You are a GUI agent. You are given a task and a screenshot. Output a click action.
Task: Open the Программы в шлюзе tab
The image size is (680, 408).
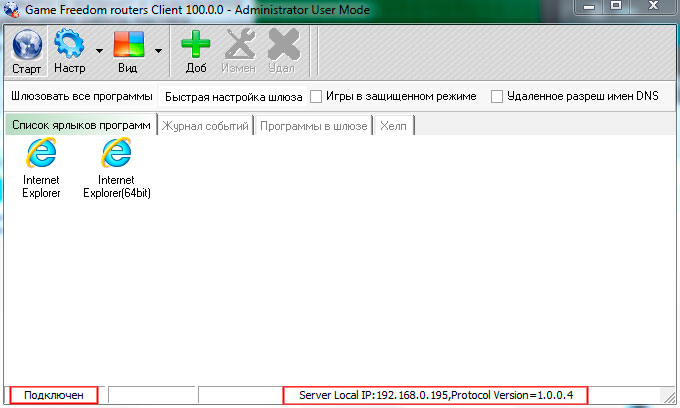[314, 126]
